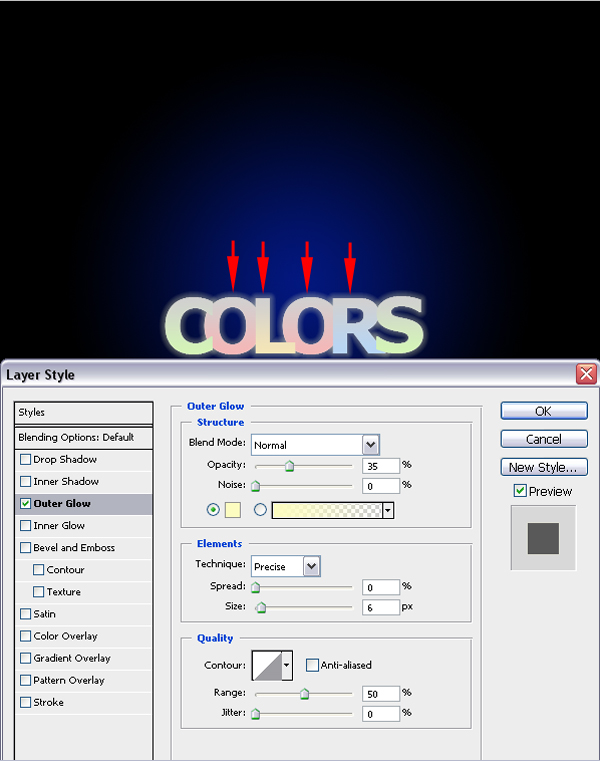The width and height of the screenshot is (600, 762).
Task: Click the Size value field
Action: [381, 607]
